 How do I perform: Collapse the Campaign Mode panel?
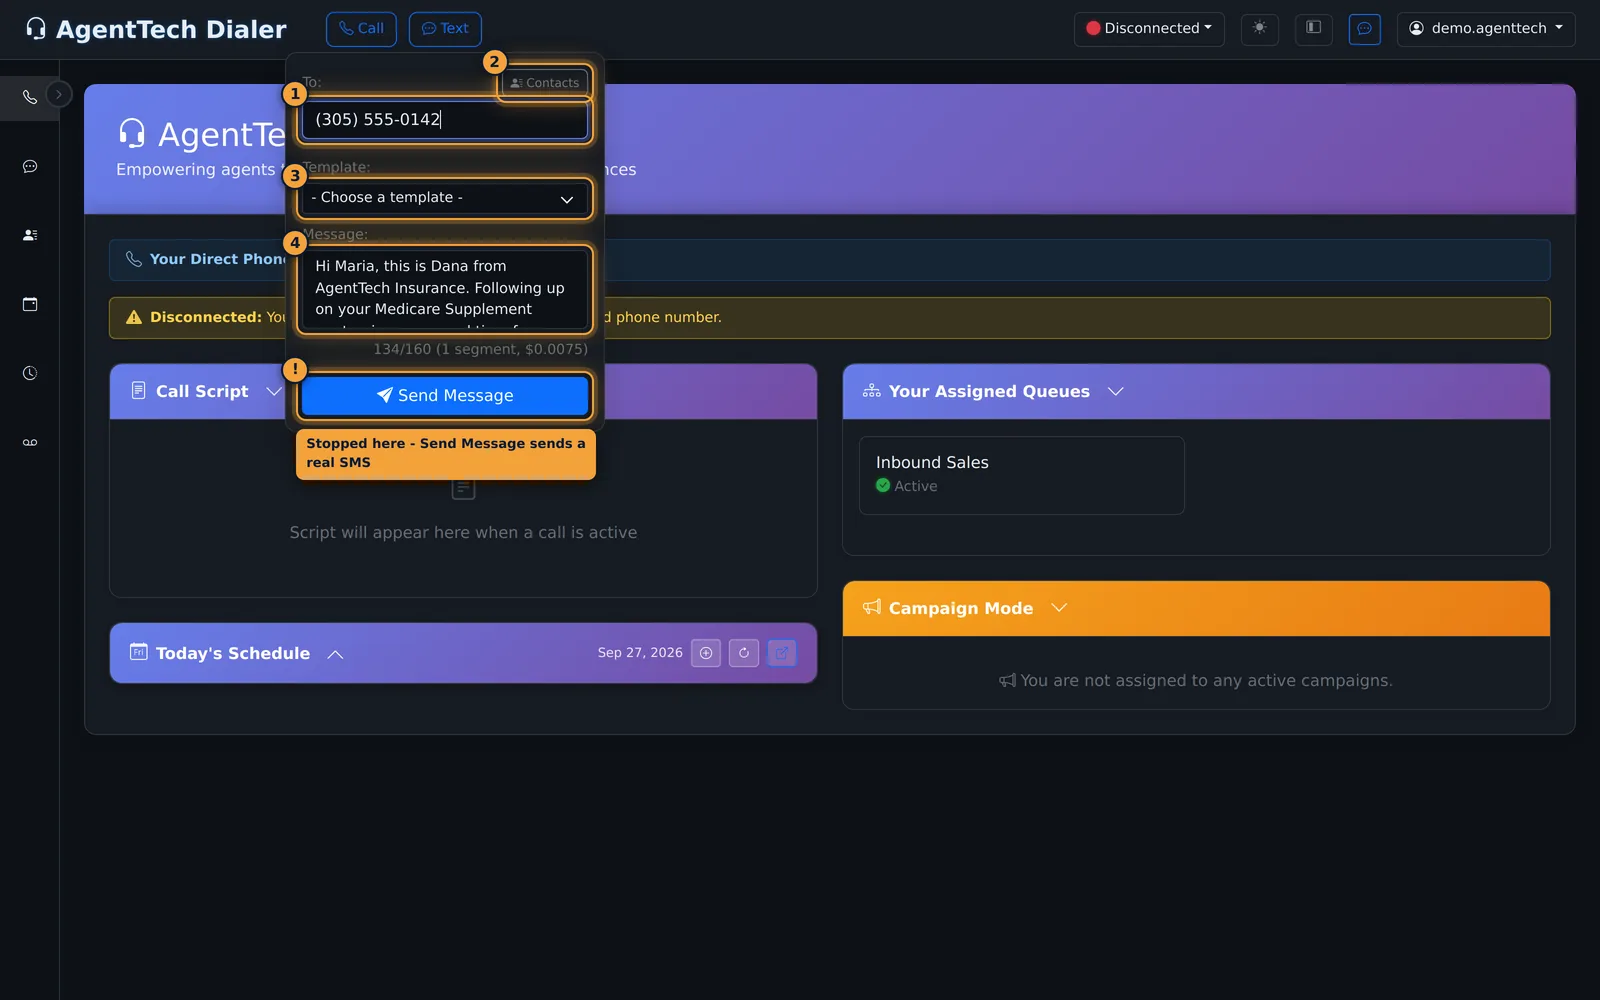click(1059, 608)
